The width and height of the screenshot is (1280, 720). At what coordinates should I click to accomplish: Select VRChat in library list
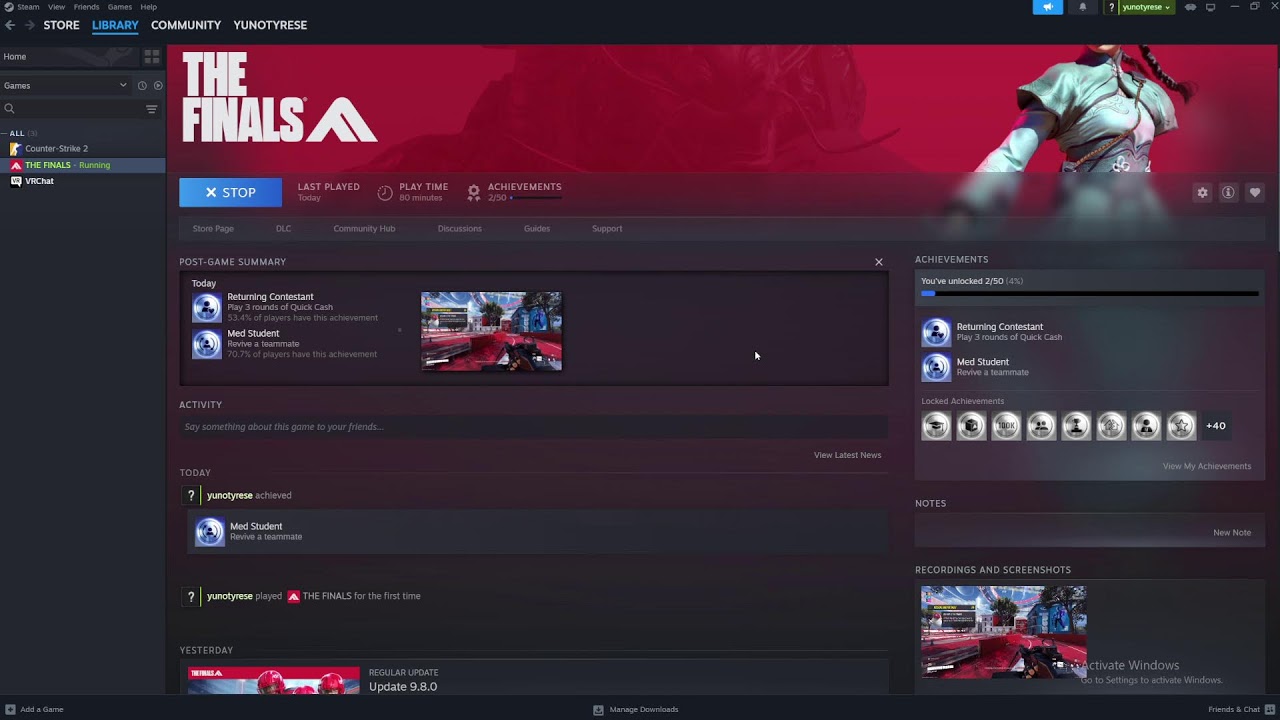coord(39,181)
